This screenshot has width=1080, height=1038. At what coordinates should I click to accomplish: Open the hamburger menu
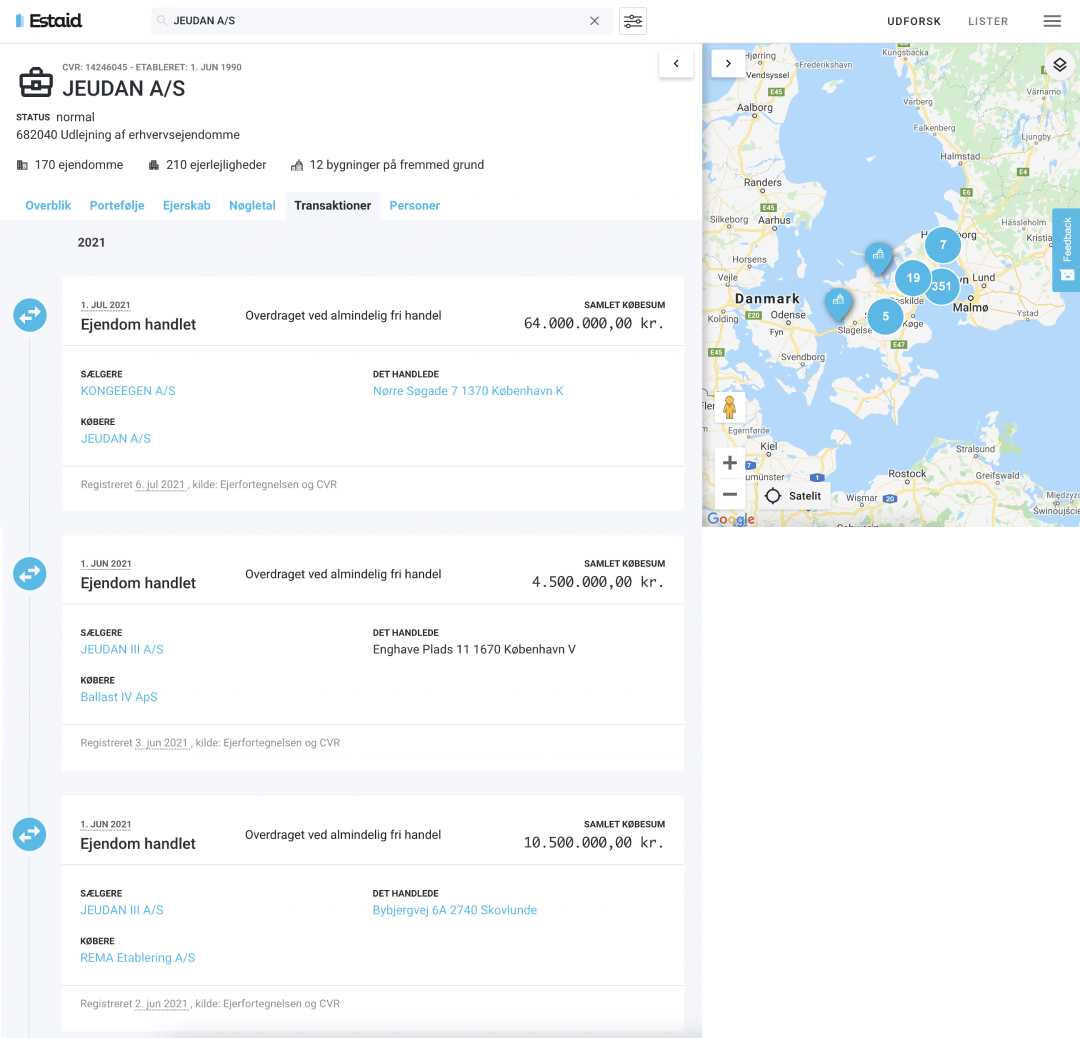point(1052,21)
